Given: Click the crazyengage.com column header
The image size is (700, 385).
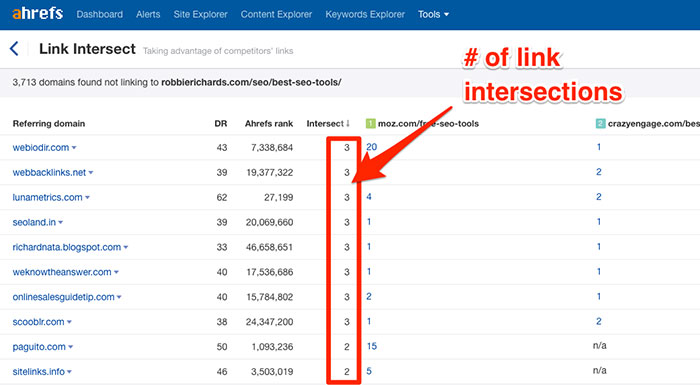Looking at the screenshot, I should [654, 124].
